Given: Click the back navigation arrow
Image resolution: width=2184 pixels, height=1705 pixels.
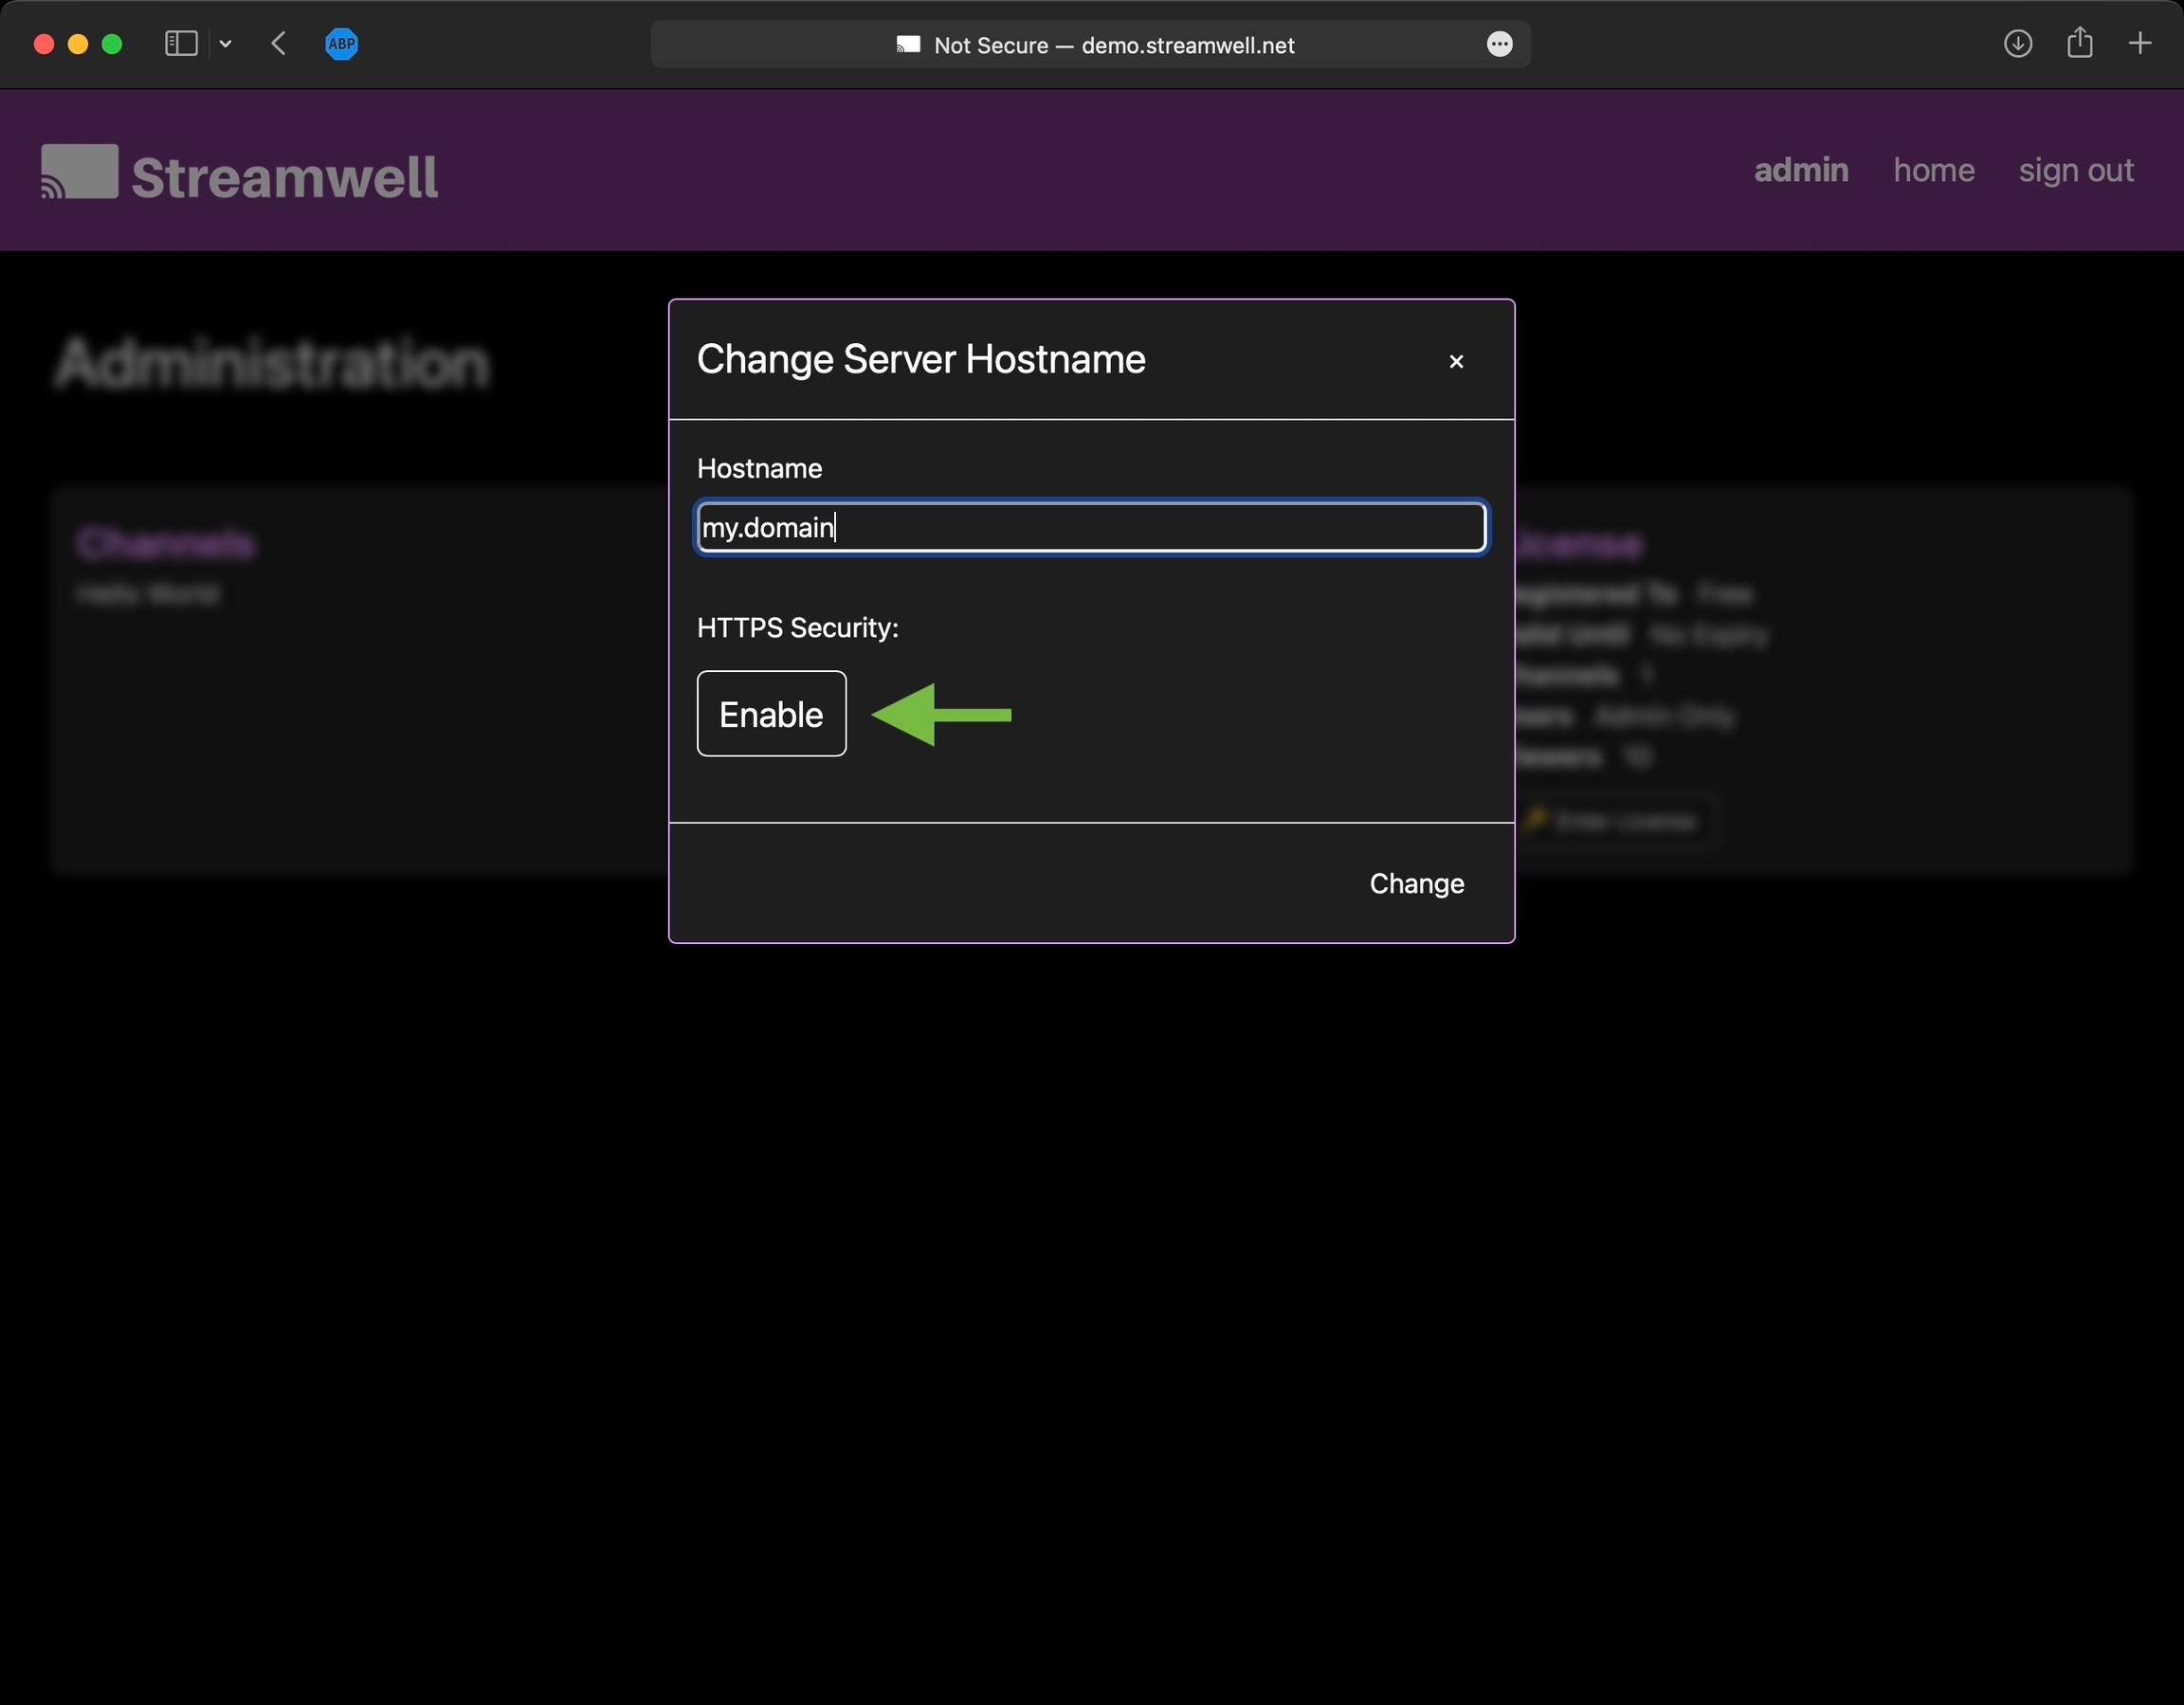Looking at the screenshot, I should pyautogui.click(x=279, y=44).
